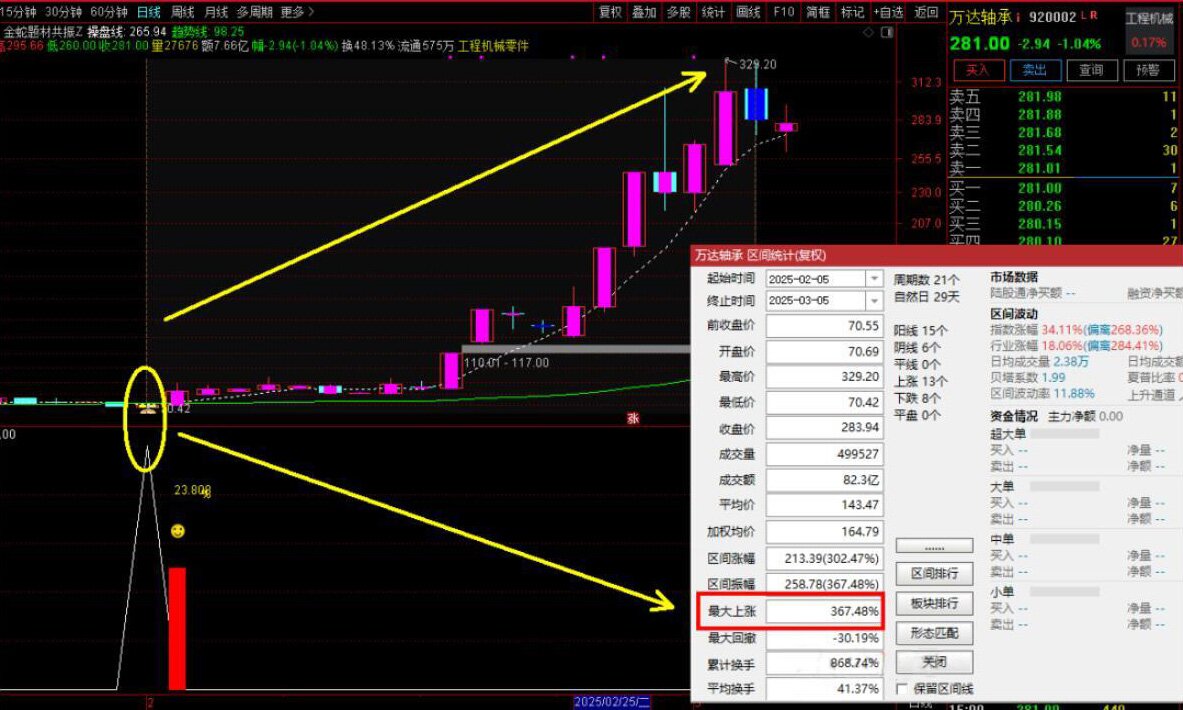Viewport: 1183px width, 710px height.
Task: Toggle the side panel layout icon
Action: (x=886, y=32)
